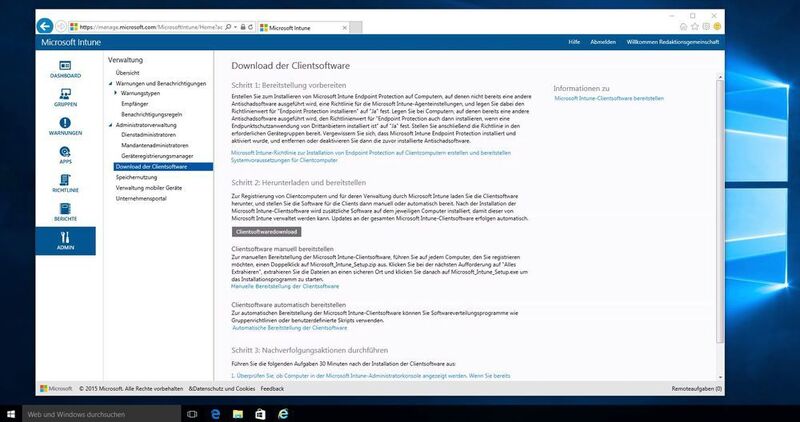Click the URL address field
The image size is (800, 422).
pos(151,27)
